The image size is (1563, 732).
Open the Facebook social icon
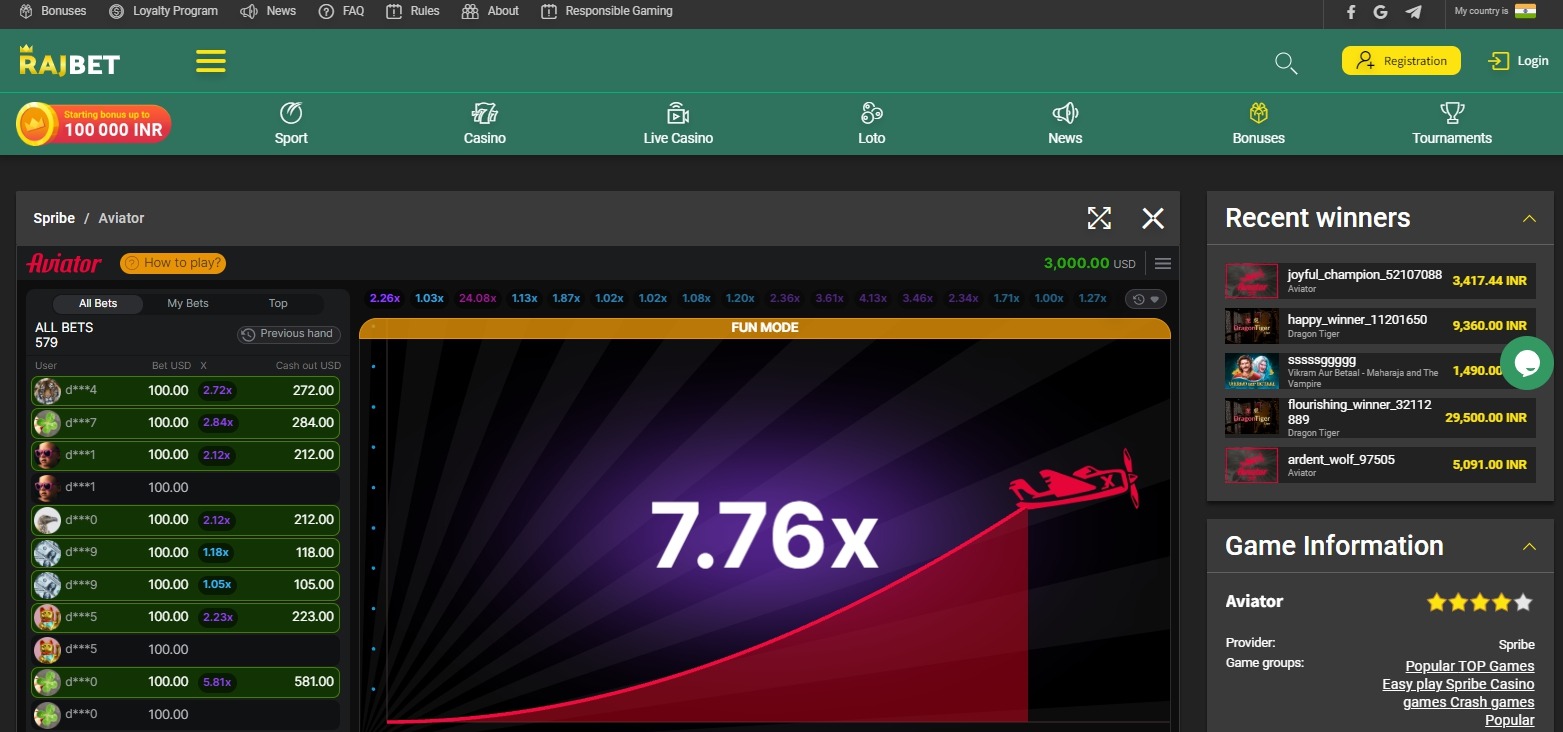tap(1351, 12)
